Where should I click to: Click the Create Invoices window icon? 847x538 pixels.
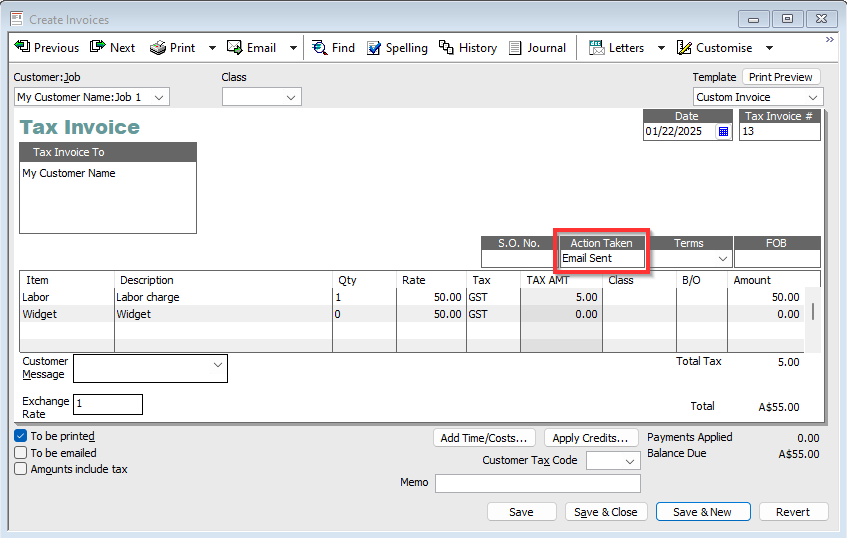(x=17, y=19)
